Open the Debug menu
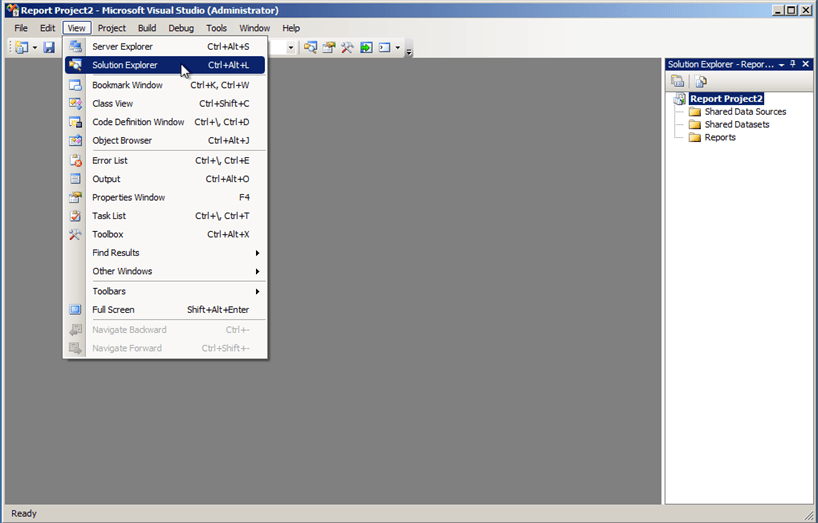The height and width of the screenshot is (523, 818). tap(181, 28)
